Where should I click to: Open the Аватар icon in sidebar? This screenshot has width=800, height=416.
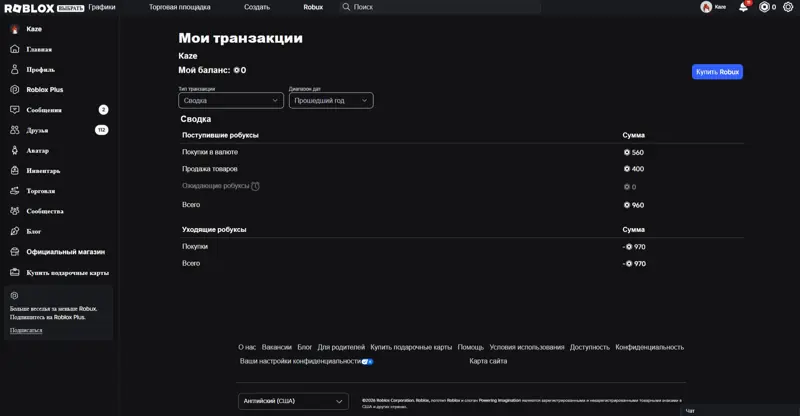click(15, 150)
